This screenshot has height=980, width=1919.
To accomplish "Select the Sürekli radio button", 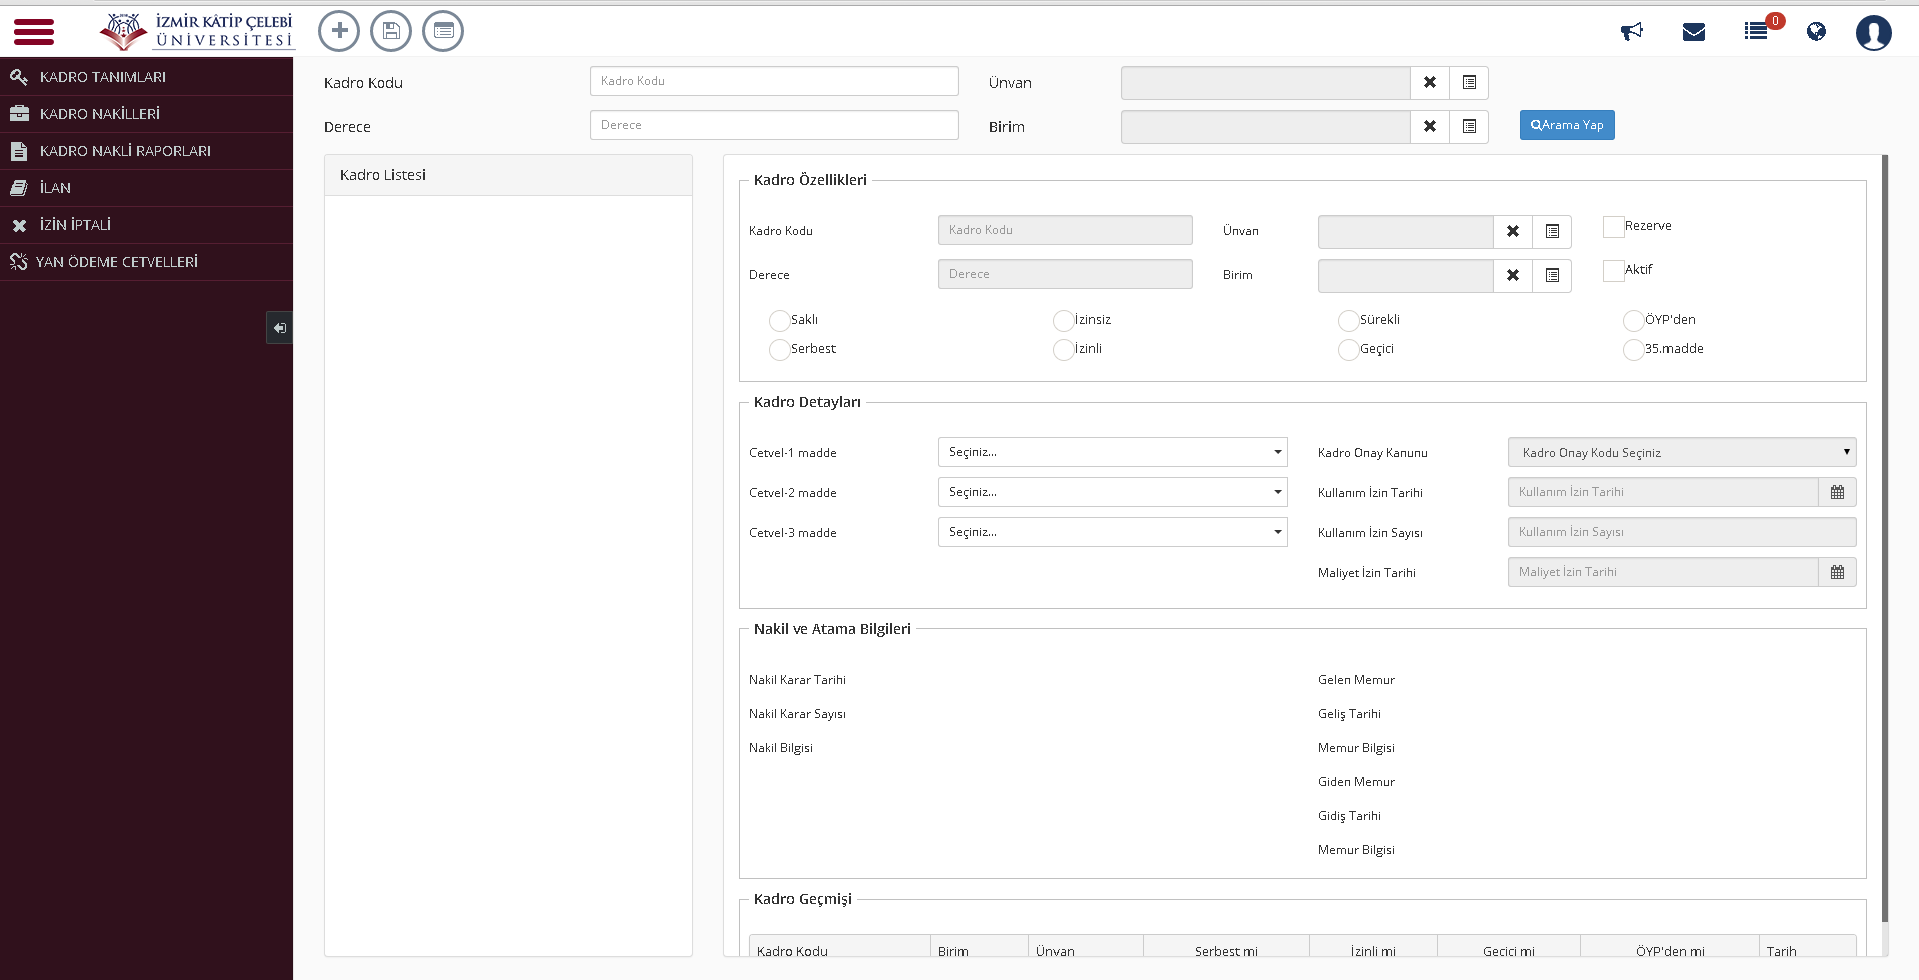I will click(1348, 321).
